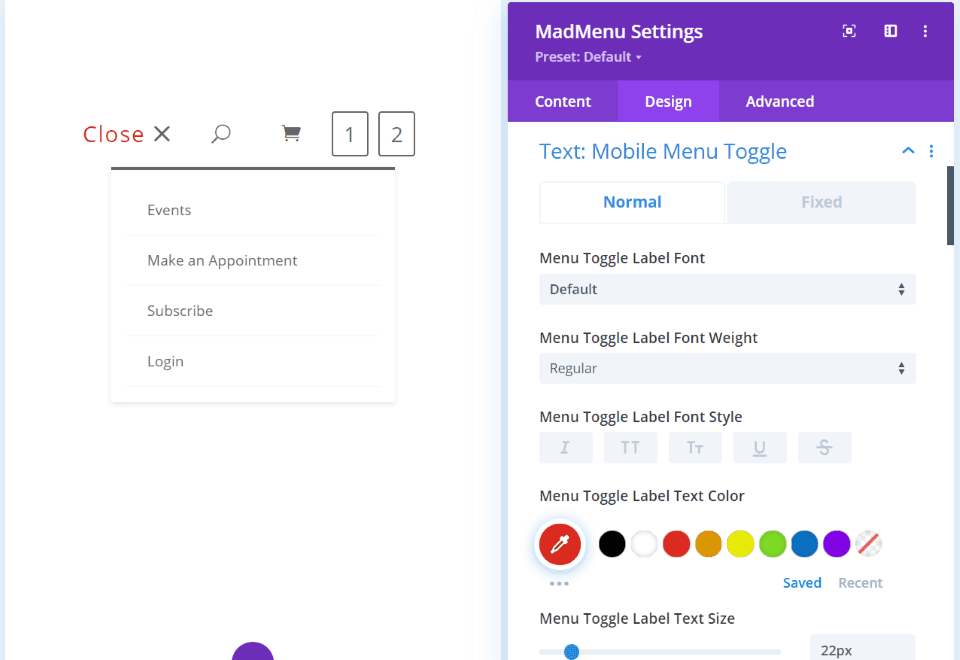
Task: Switch to the Advanced tab
Action: click(x=779, y=102)
